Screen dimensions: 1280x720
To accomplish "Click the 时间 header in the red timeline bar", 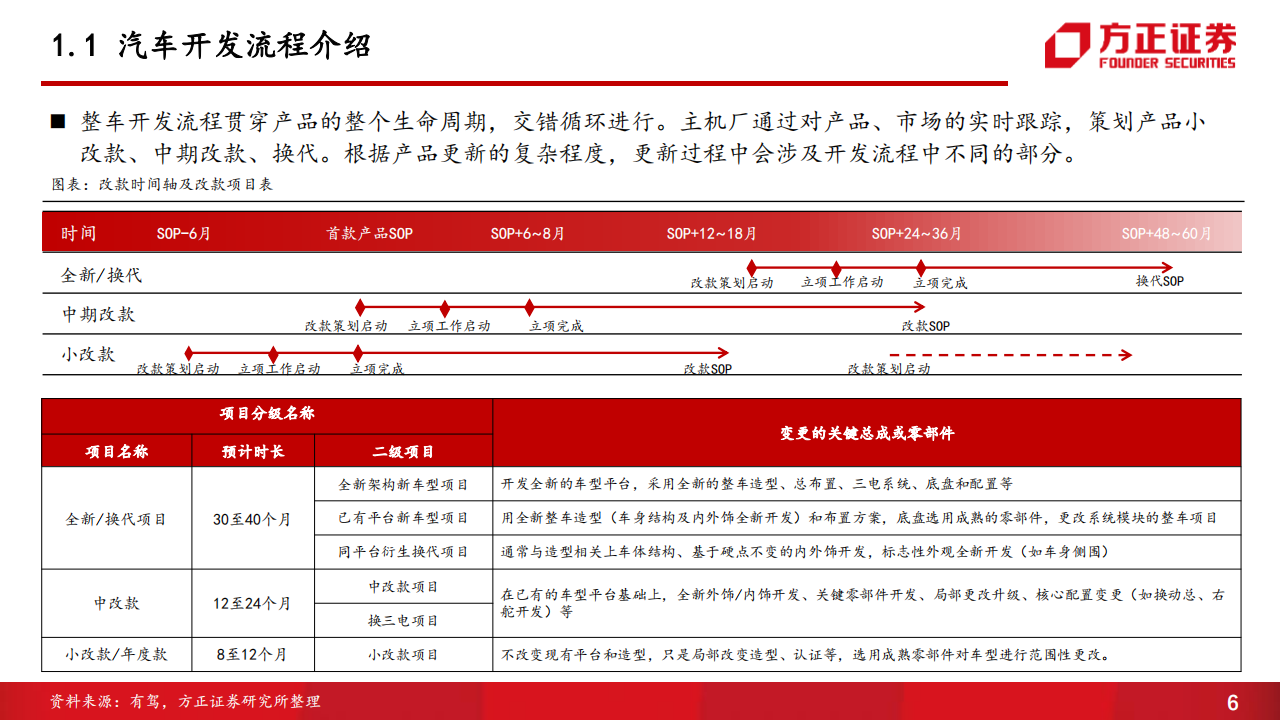I will 78,233.
